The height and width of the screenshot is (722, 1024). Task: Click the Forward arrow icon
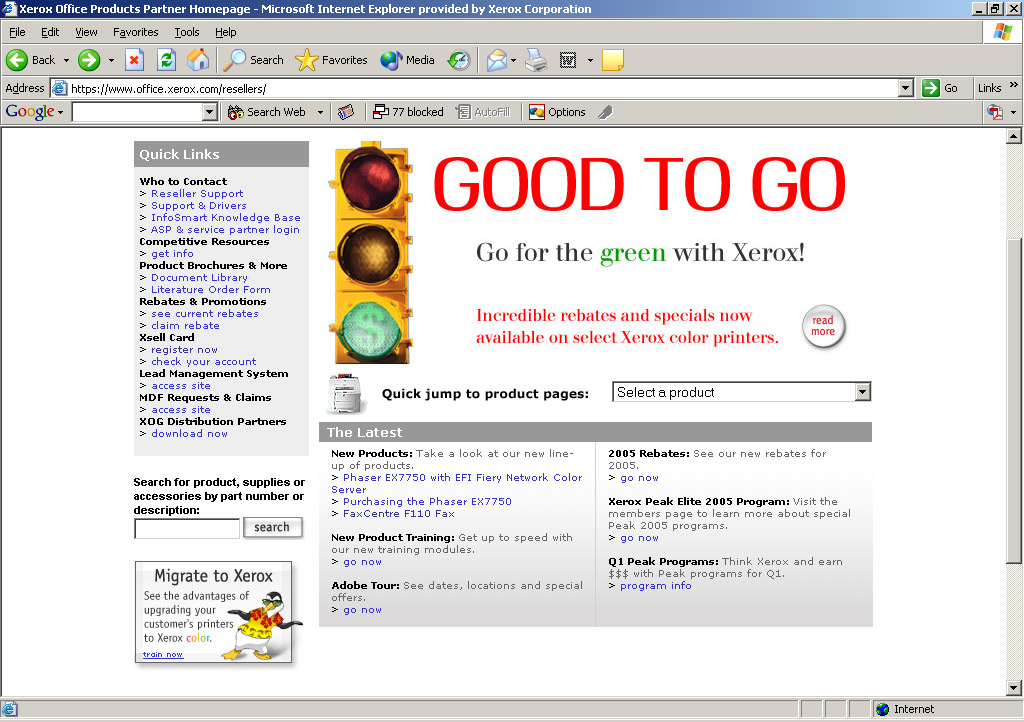click(x=89, y=60)
